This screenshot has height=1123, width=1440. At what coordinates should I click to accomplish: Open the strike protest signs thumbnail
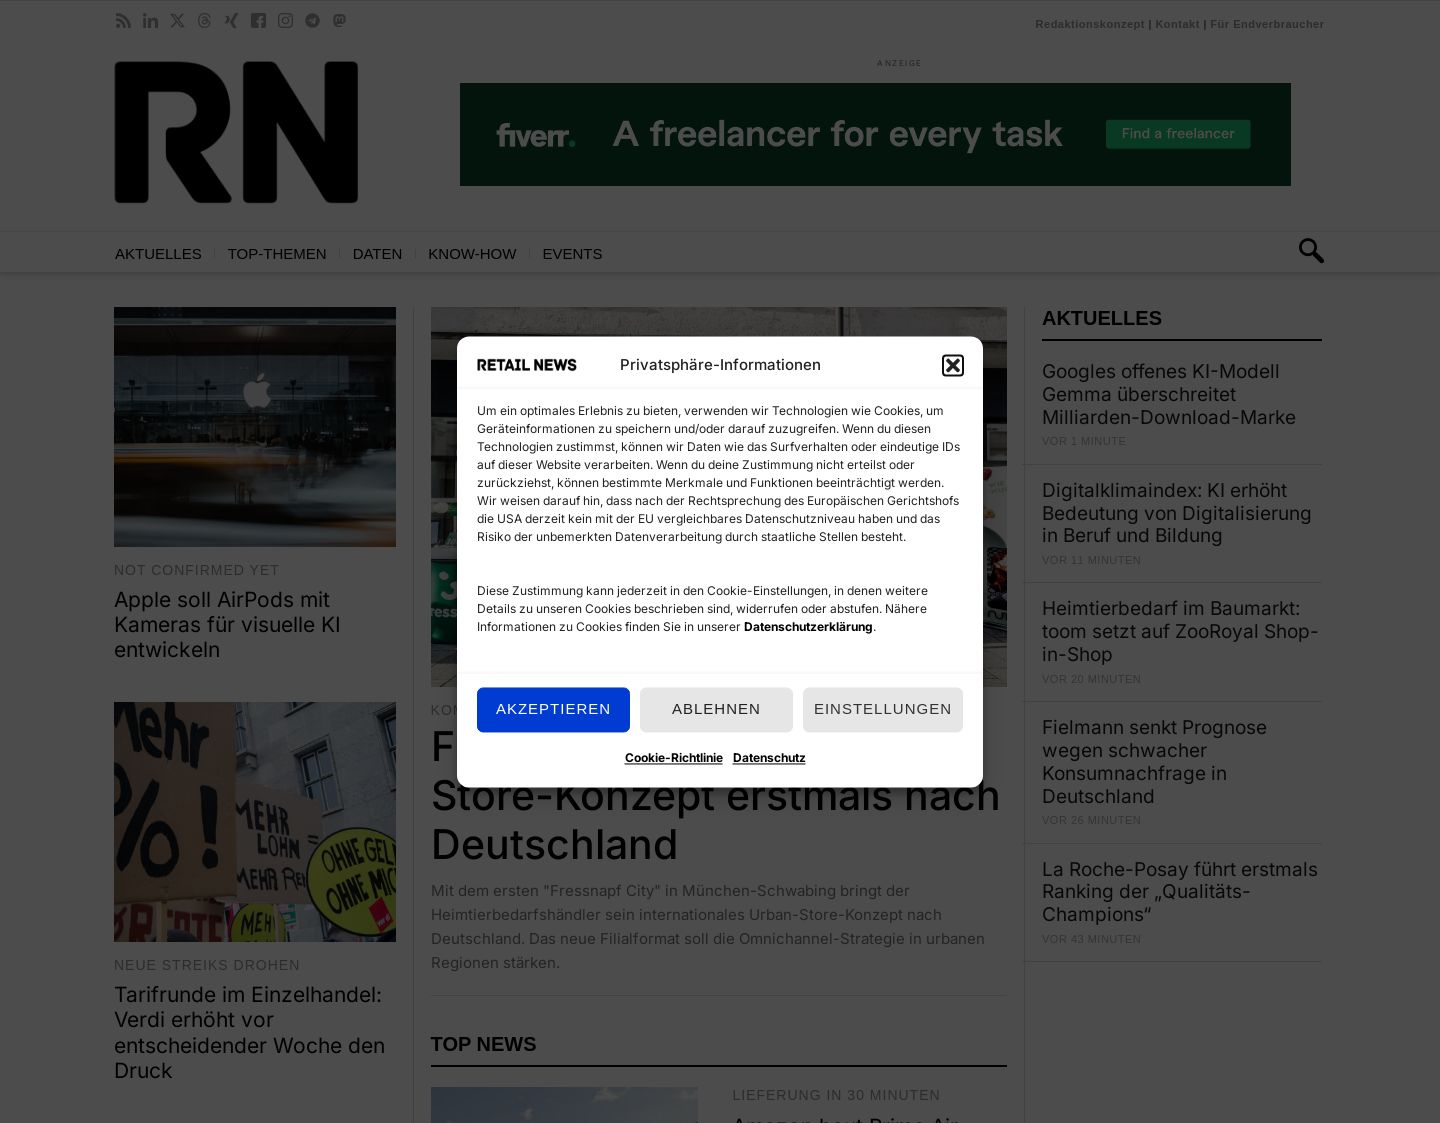pyautogui.click(x=255, y=822)
